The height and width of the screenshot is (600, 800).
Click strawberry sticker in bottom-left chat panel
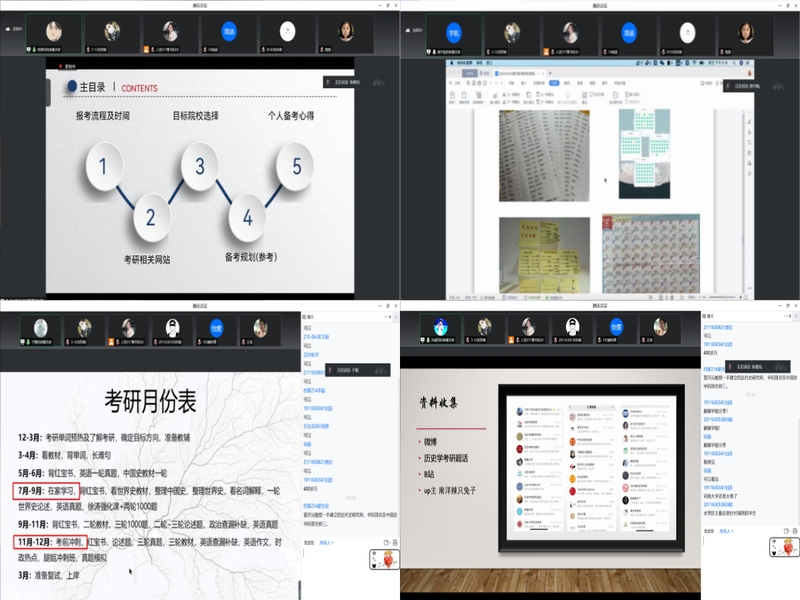[x=385, y=560]
